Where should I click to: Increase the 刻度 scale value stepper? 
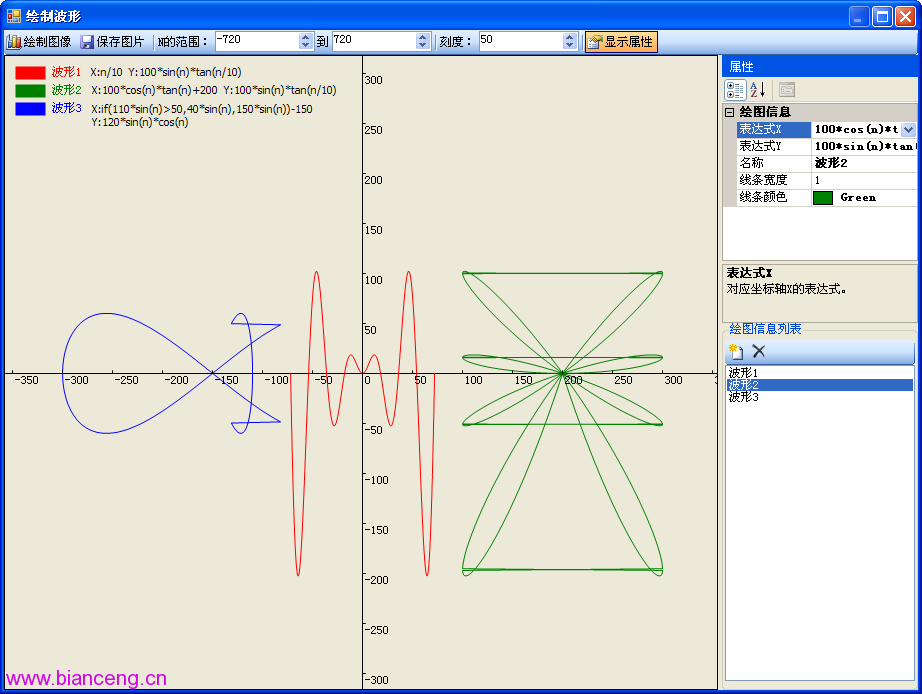coord(569,37)
